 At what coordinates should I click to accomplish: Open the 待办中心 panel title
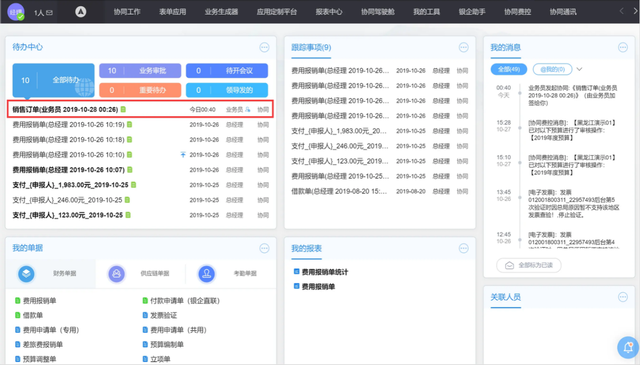[x=27, y=47]
